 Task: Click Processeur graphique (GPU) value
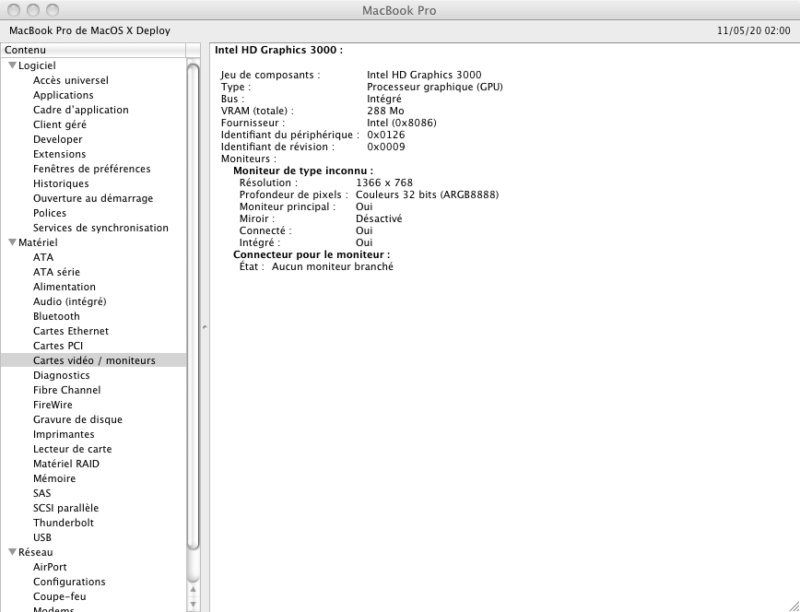(435, 87)
